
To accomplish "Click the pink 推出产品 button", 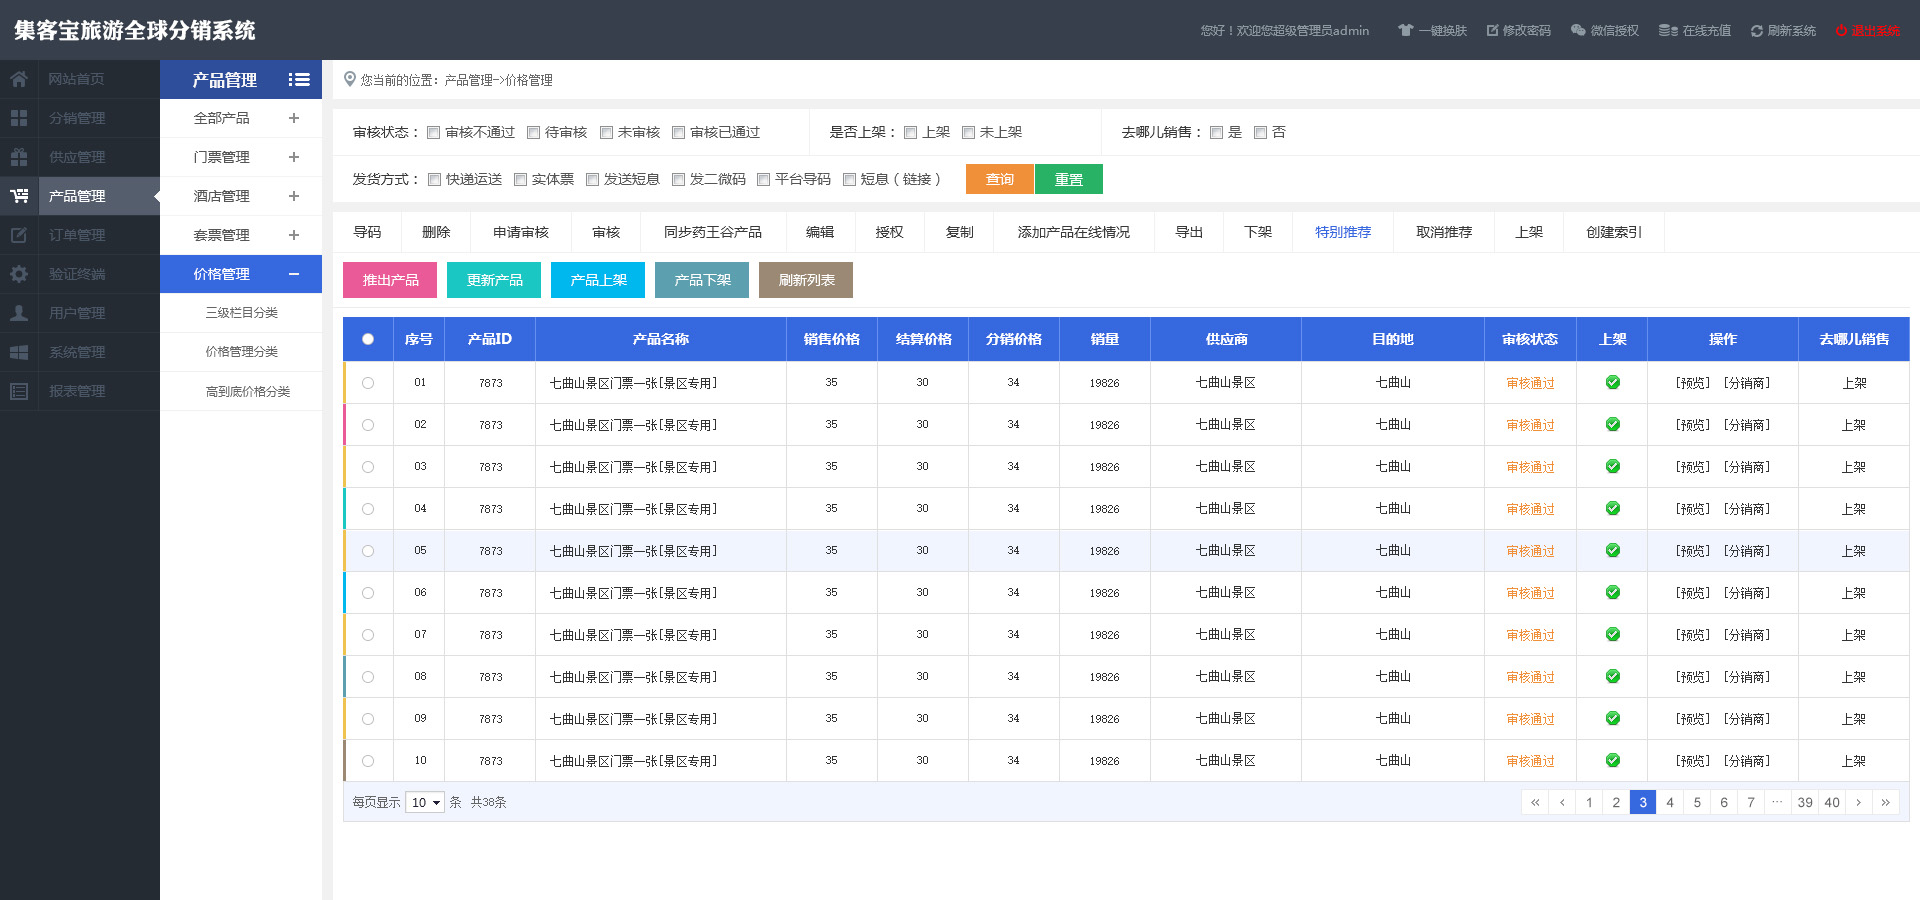I will [x=390, y=280].
